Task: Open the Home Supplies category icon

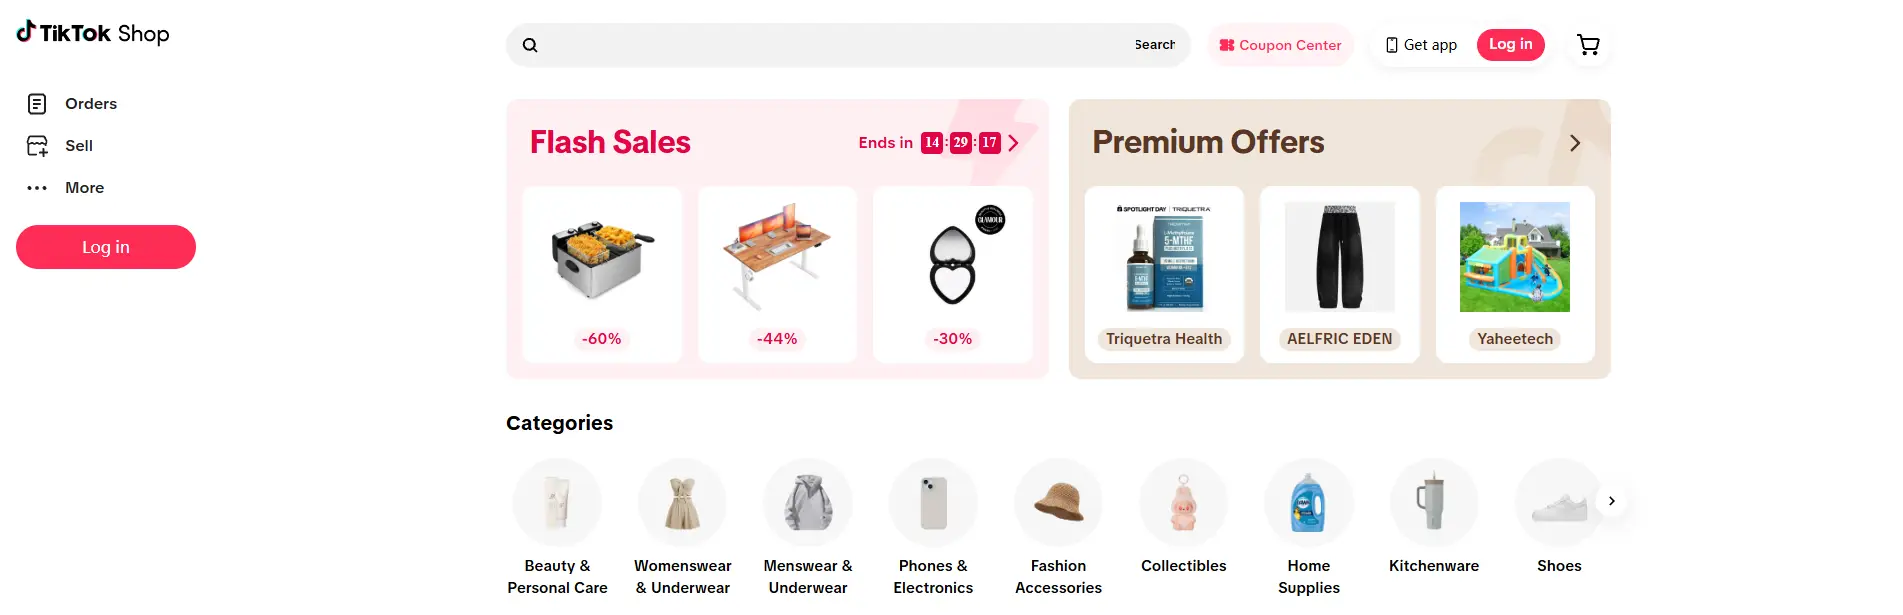Action: (1308, 503)
